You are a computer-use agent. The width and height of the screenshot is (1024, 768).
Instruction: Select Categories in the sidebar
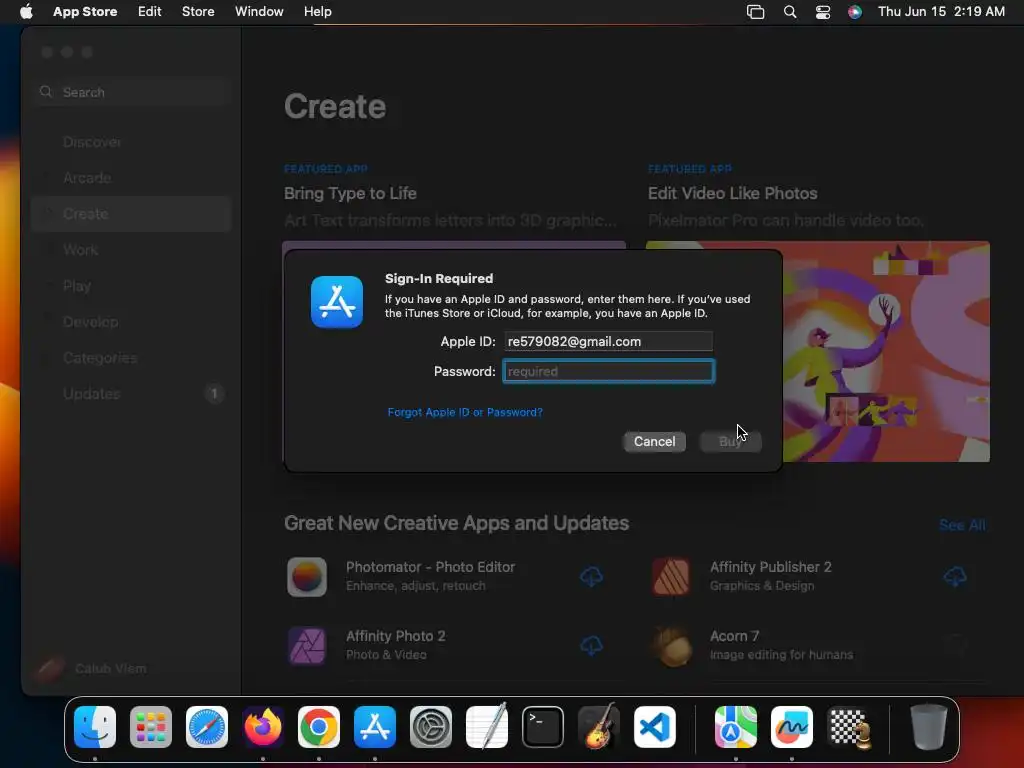(x=131, y=358)
